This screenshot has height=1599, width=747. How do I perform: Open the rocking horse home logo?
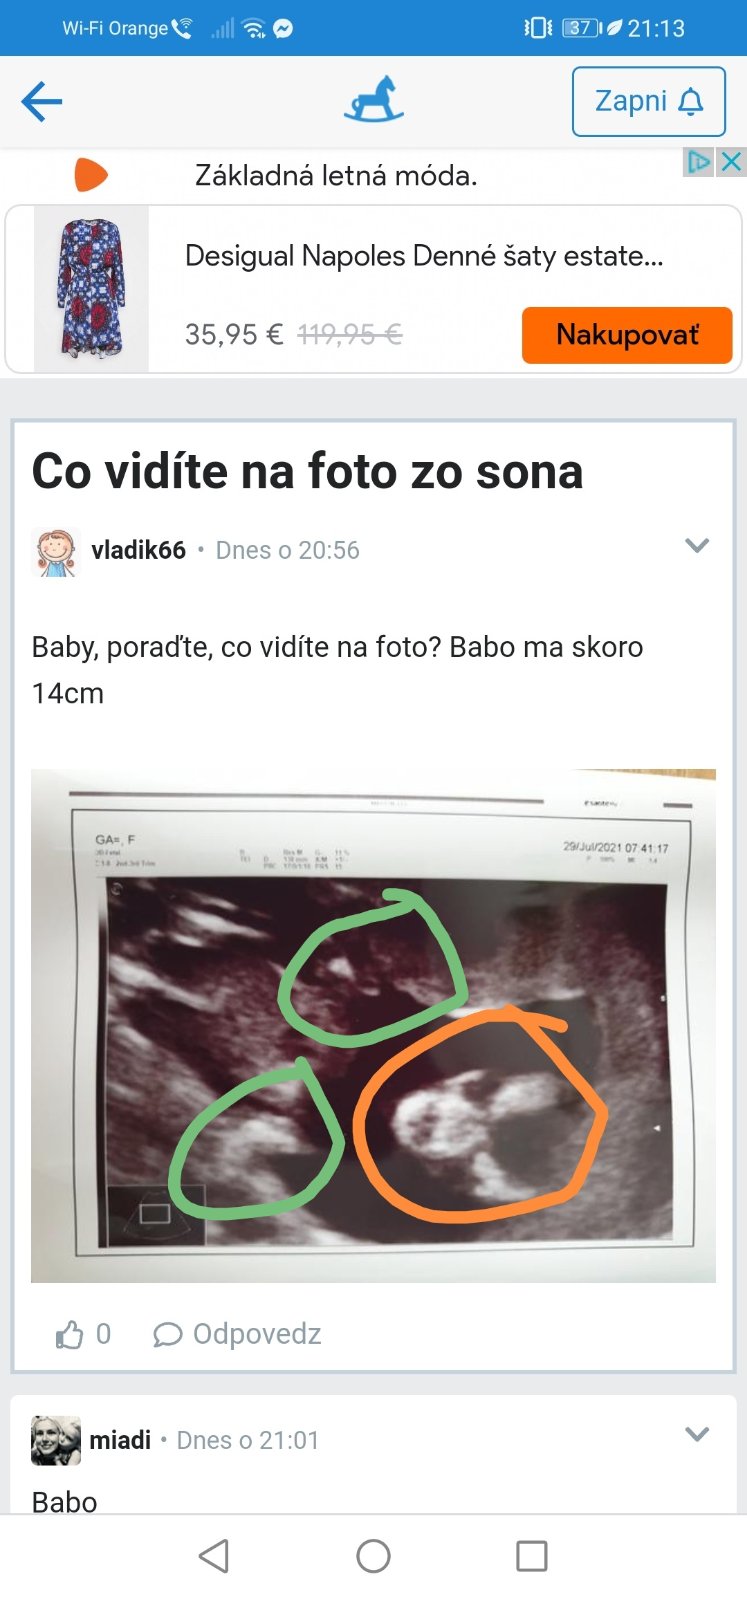coord(373,99)
